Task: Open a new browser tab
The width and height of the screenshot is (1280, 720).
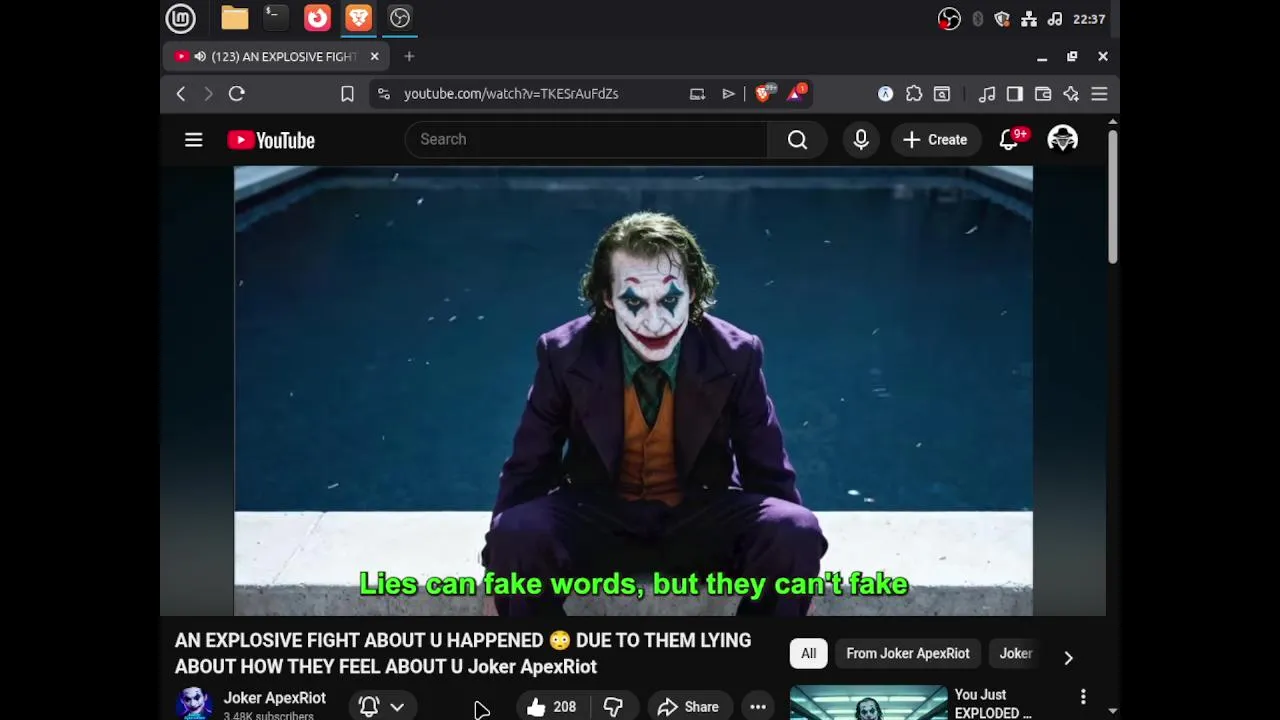Action: (x=409, y=57)
